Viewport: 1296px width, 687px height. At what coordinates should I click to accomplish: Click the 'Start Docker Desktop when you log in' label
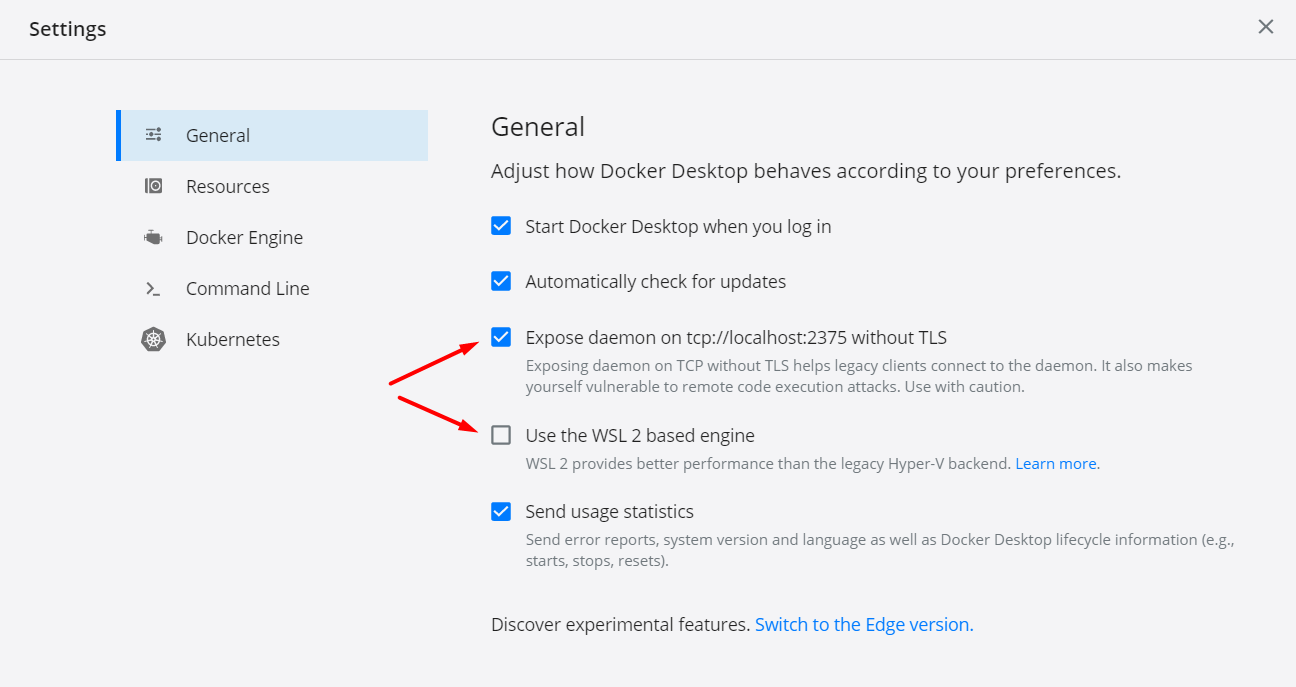678,226
